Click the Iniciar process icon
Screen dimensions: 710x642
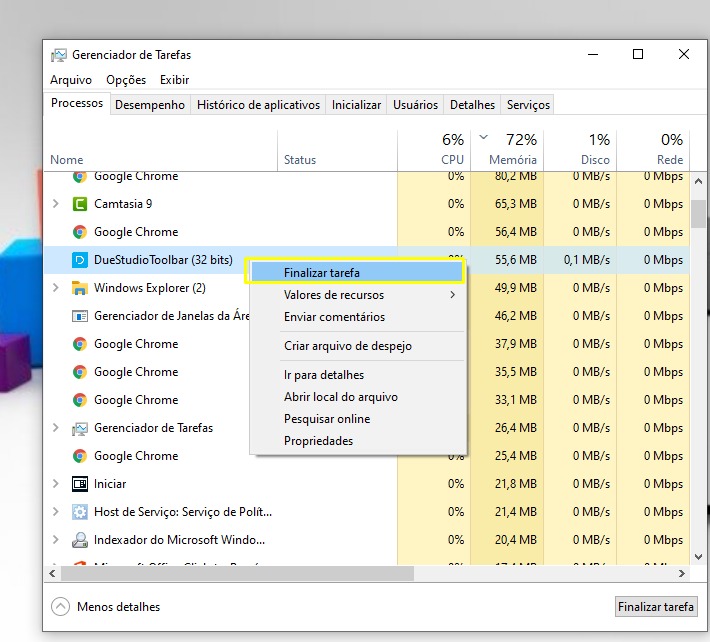[x=80, y=484]
